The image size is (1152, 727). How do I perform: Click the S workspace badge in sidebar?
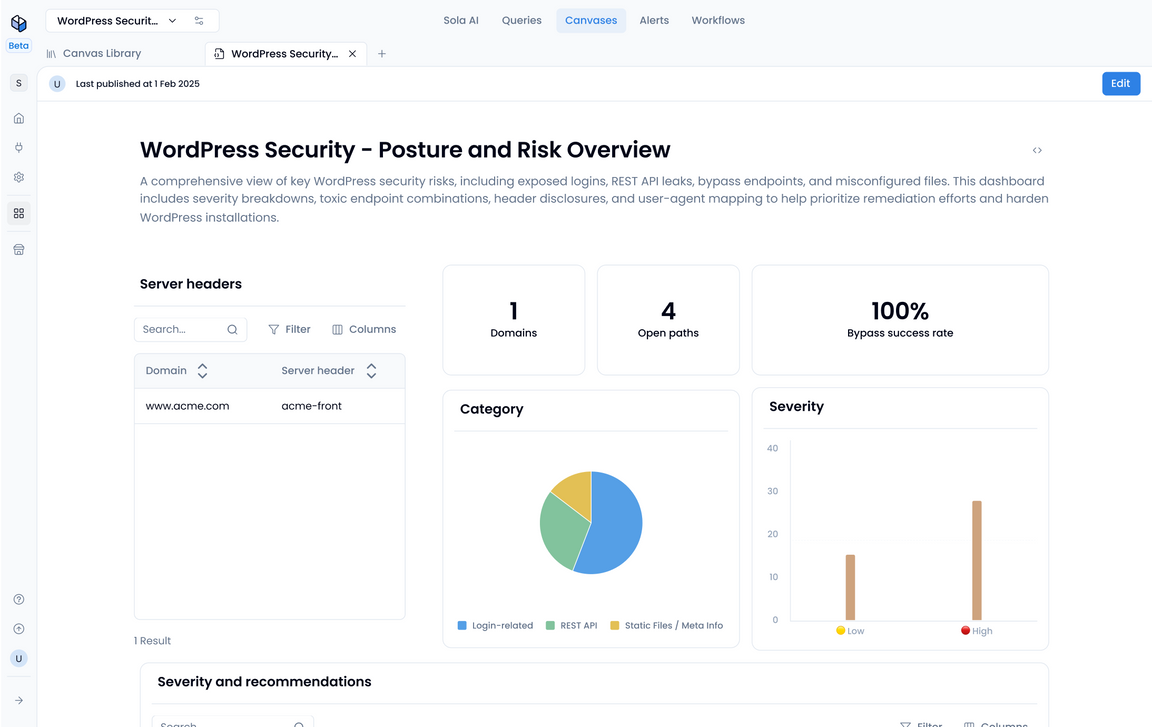pos(19,83)
